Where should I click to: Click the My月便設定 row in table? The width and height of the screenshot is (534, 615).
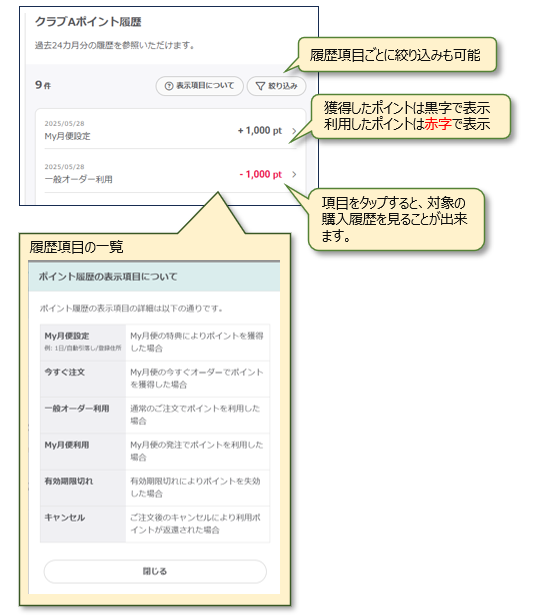[155, 342]
